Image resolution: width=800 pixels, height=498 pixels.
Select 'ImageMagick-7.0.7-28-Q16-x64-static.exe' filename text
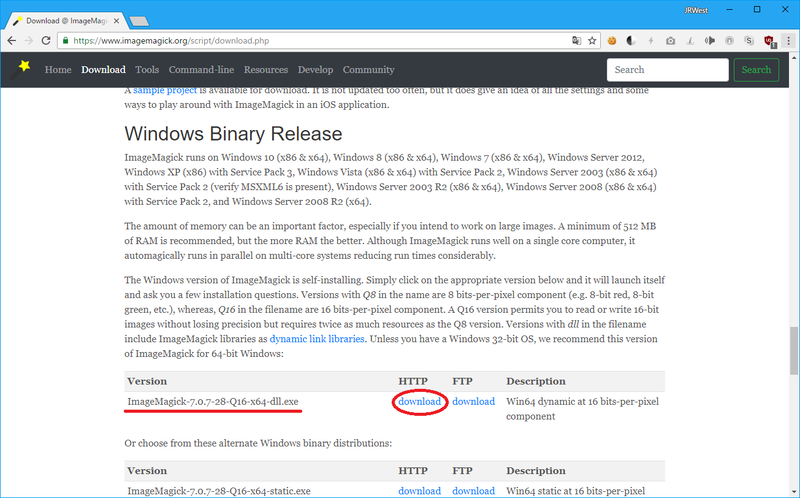coord(219,491)
